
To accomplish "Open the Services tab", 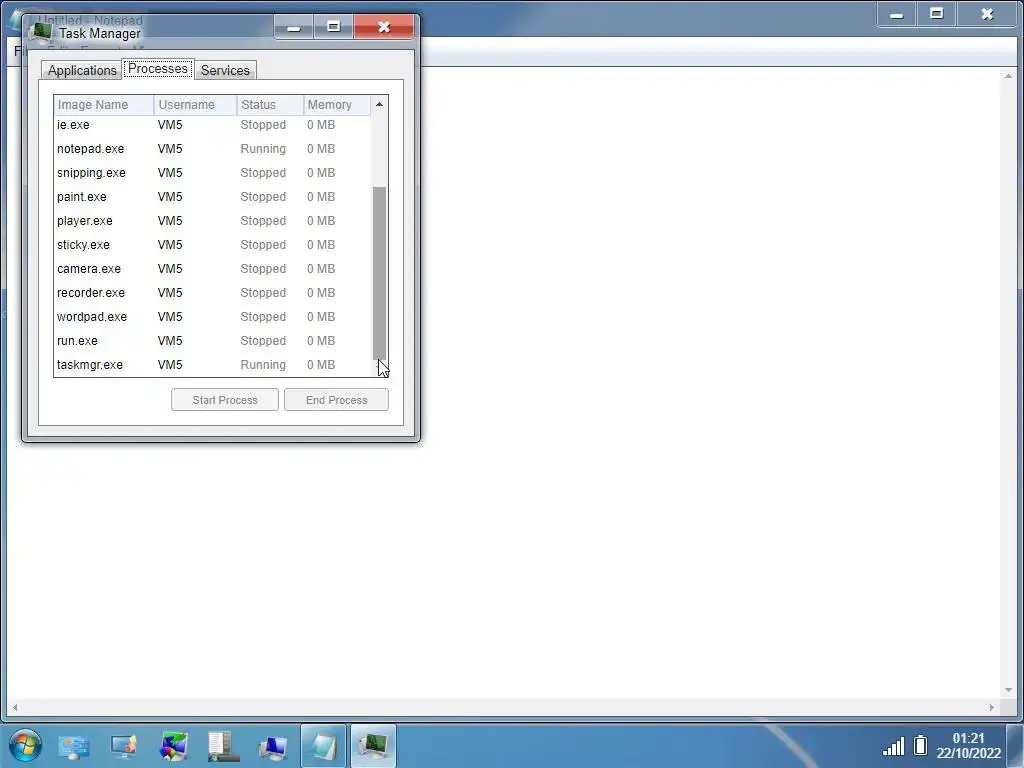I will 225,70.
